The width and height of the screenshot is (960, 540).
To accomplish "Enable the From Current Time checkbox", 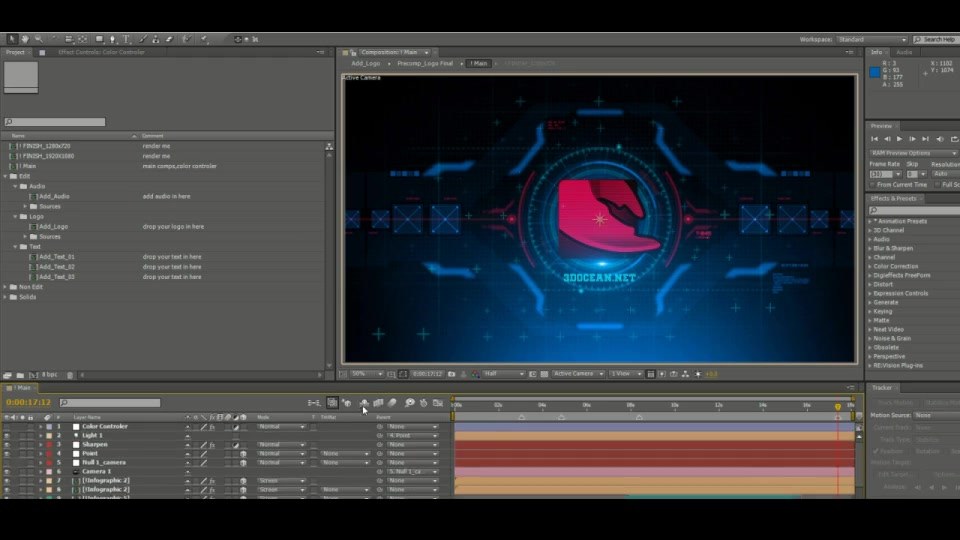I will pos(872,185).
